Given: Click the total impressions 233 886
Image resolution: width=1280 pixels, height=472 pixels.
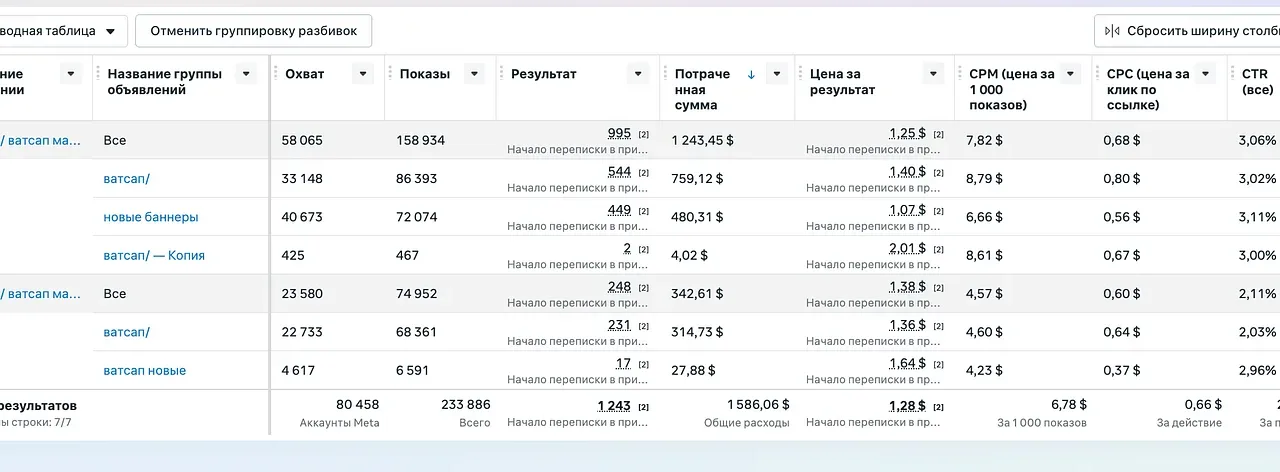Looking at the screenshot, I should [466, 405].
